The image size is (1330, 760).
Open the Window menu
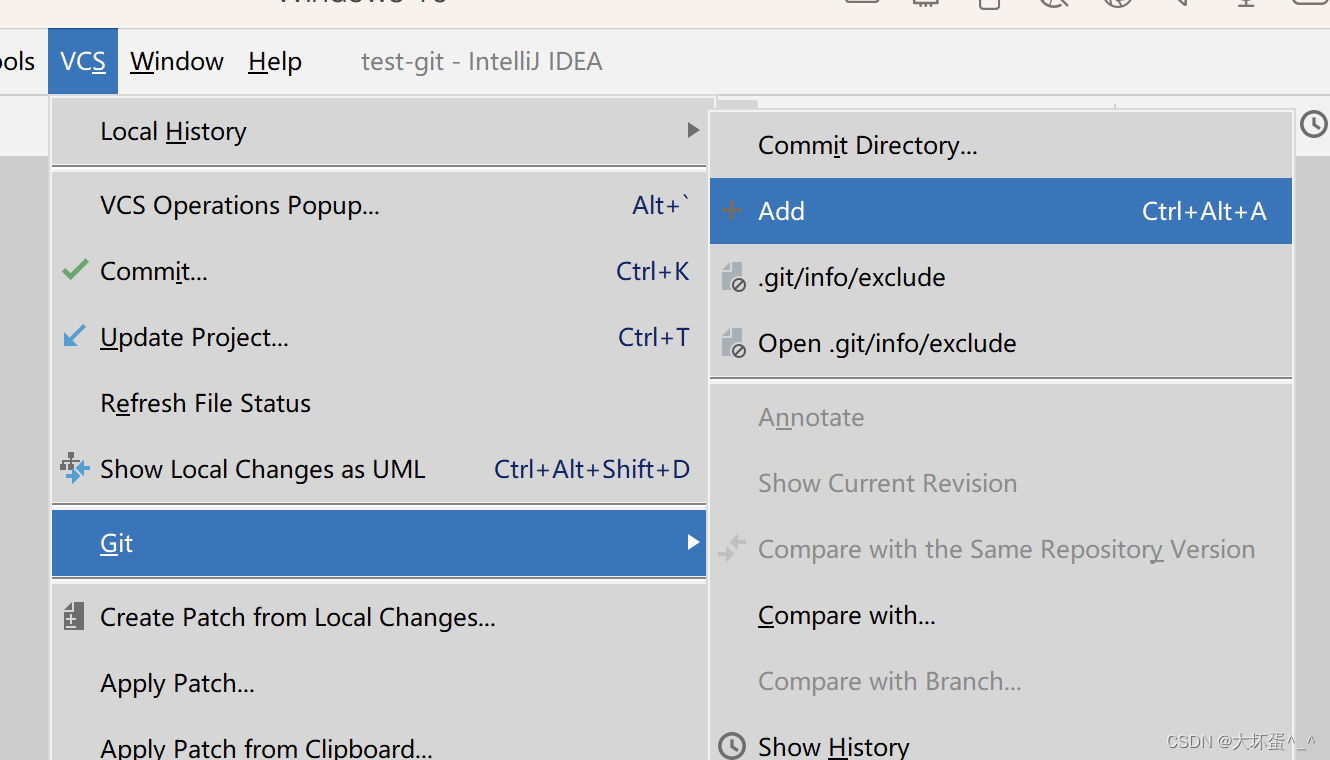click(177, 62)
